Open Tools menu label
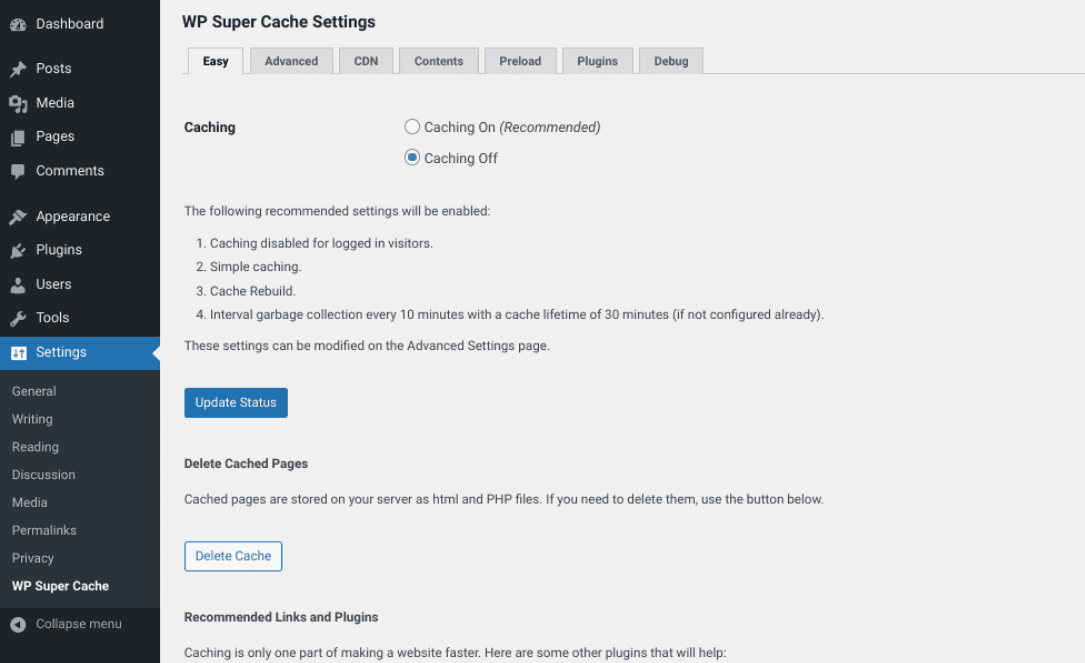The image size is (1085, 663). point(53,318)
